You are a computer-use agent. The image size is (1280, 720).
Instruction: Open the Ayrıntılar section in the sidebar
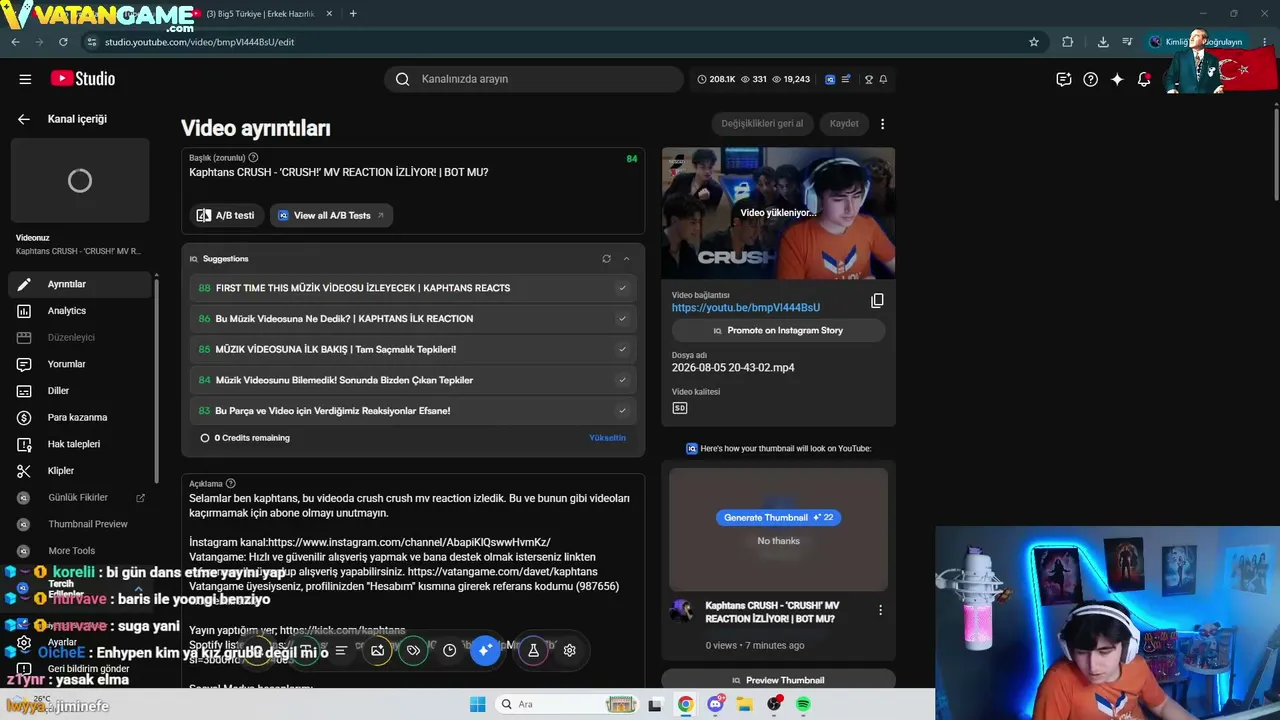tap(80, 284)
